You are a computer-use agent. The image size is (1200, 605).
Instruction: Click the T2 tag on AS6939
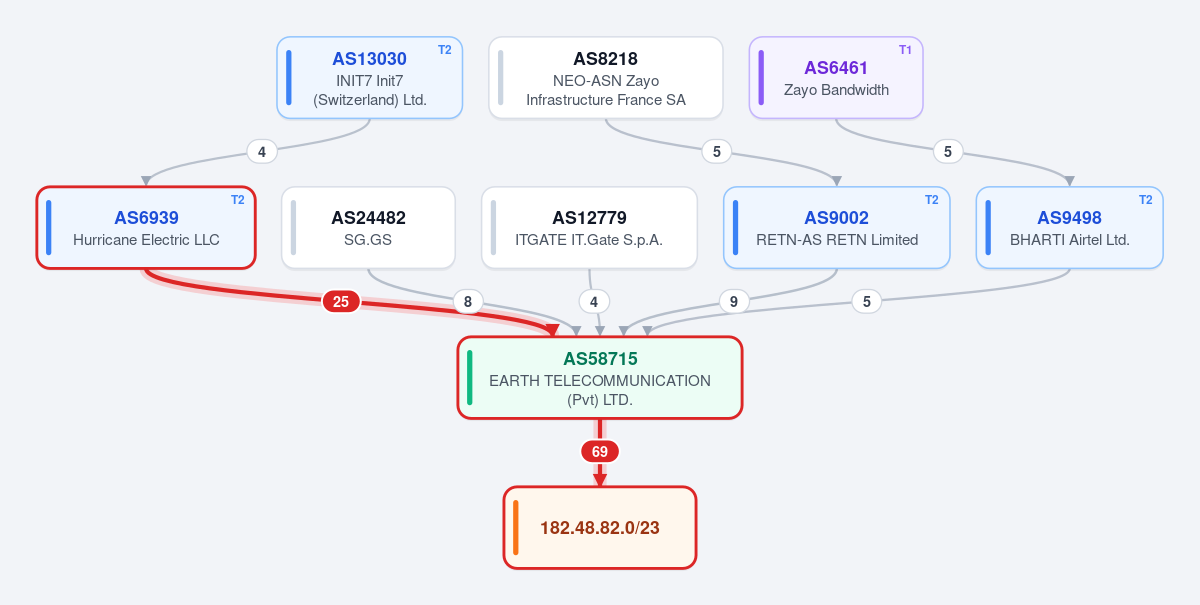(238, 200)
